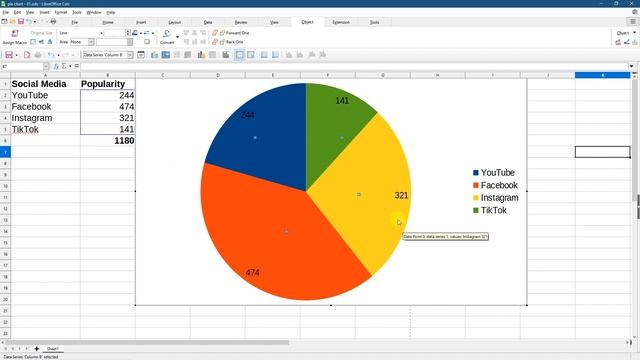Click the horizontal scrollbar at bottom
The image size is (640, 360).
coord(147,342)
